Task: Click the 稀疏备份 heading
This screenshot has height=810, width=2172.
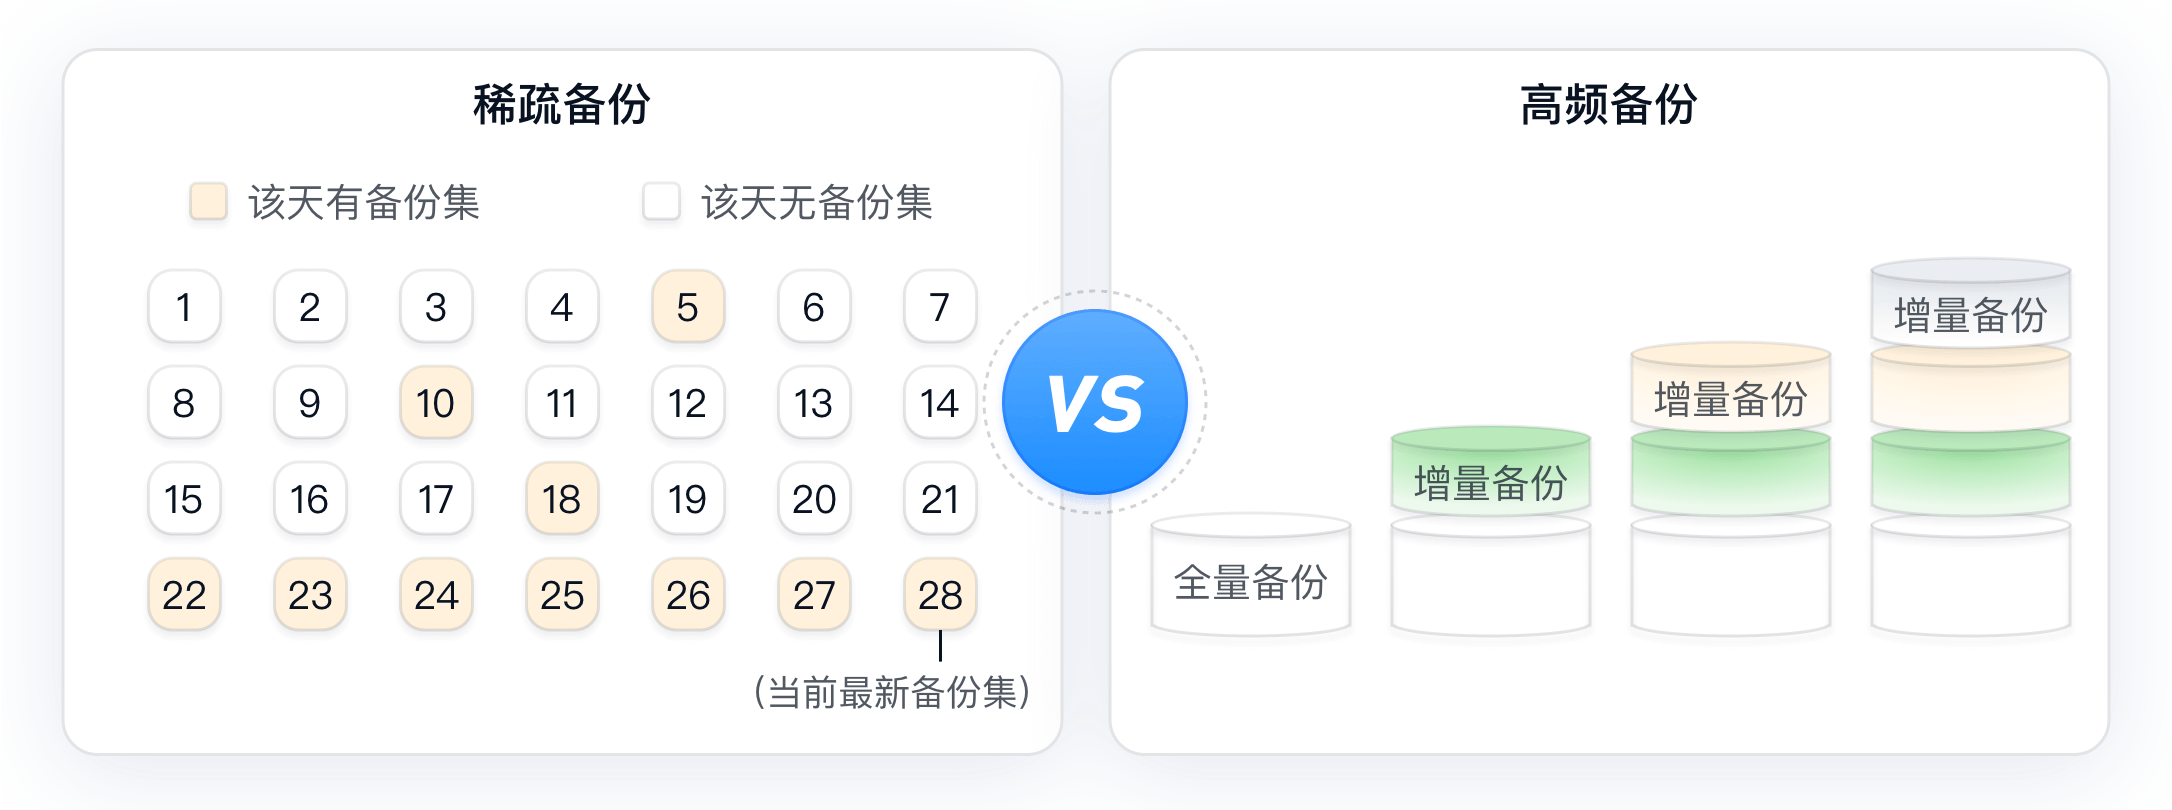Action: [562, 104]
